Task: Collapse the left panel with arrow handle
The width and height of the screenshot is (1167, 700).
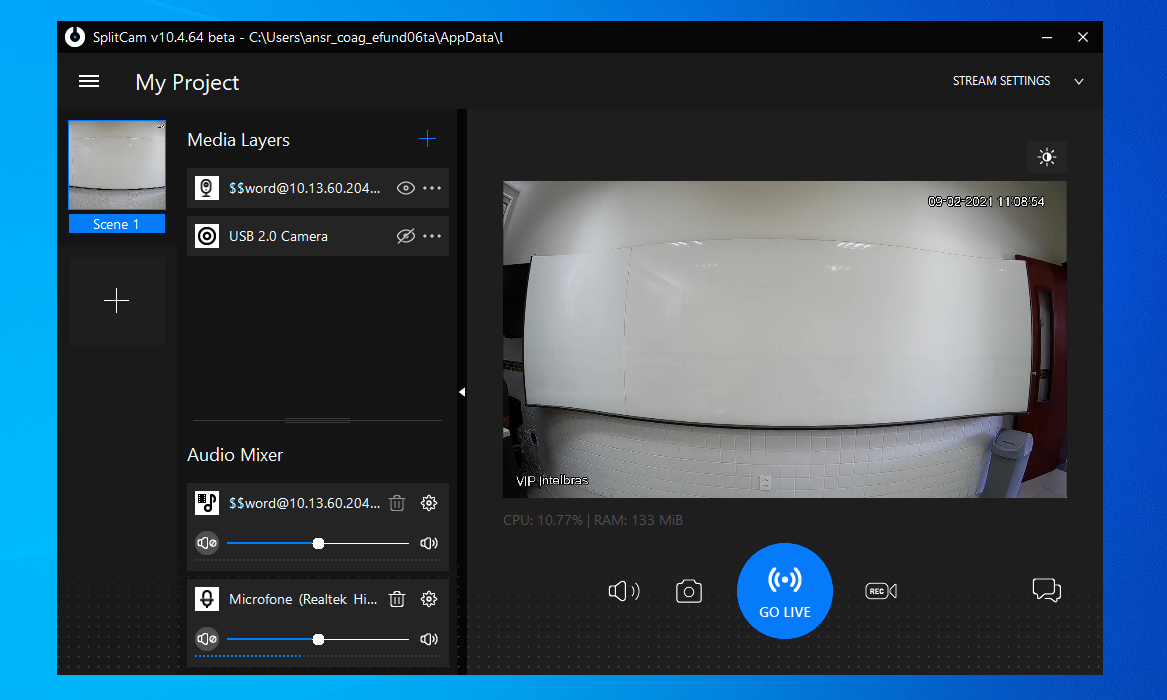Action: coord(462,392)
